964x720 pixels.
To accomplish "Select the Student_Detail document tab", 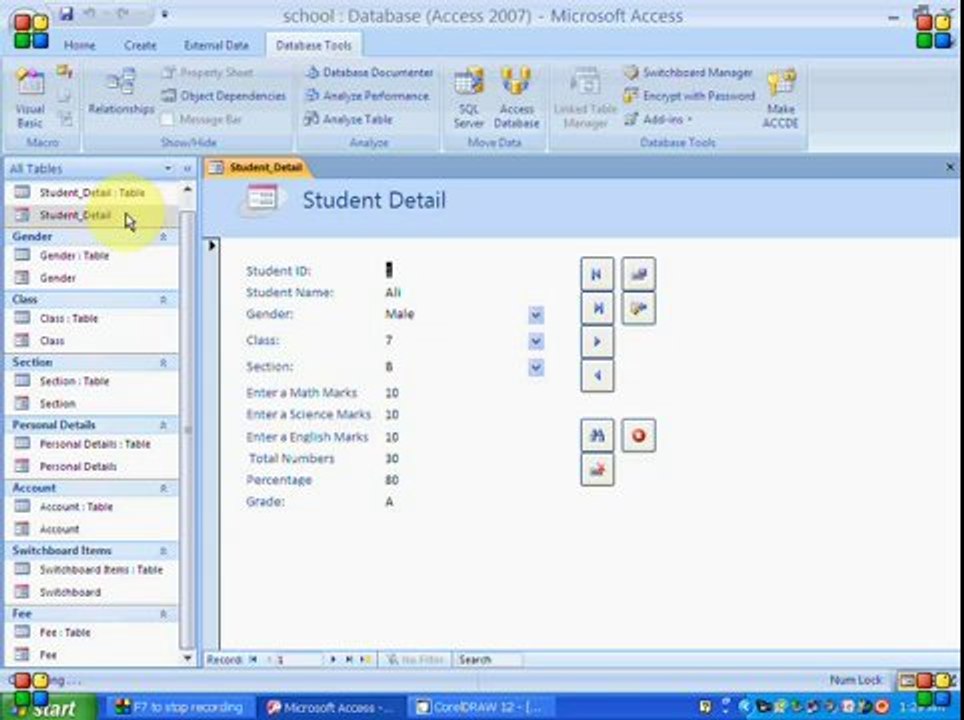I will [x=257, y=167].
